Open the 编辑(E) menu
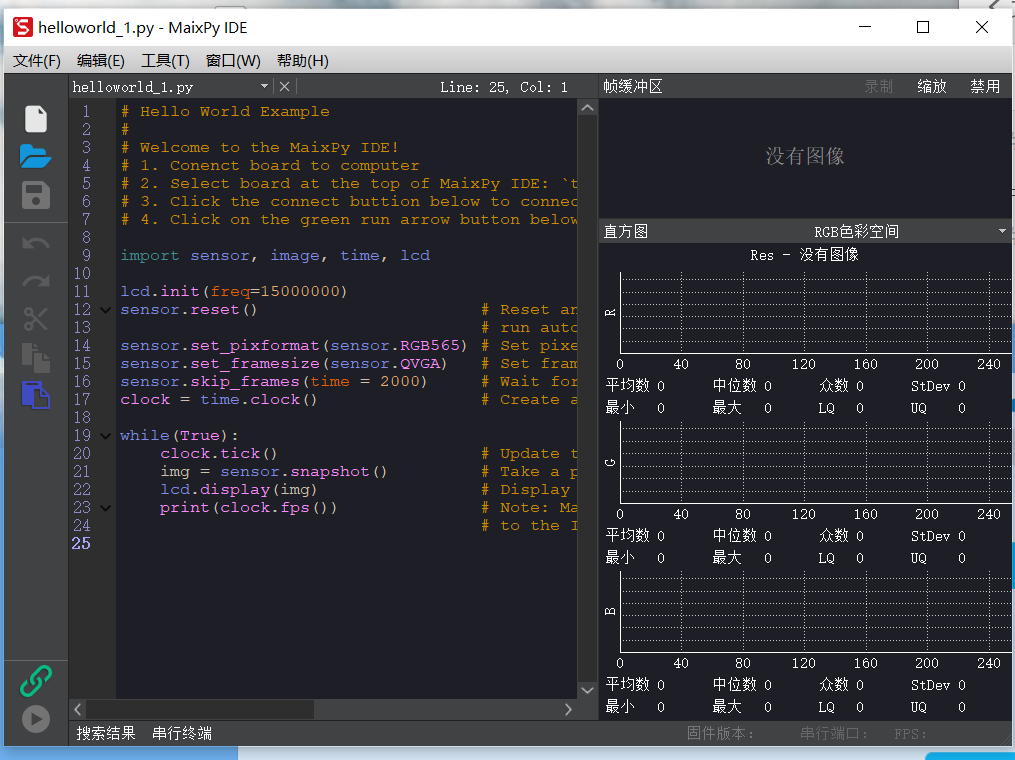 click(x=100, y=61)
